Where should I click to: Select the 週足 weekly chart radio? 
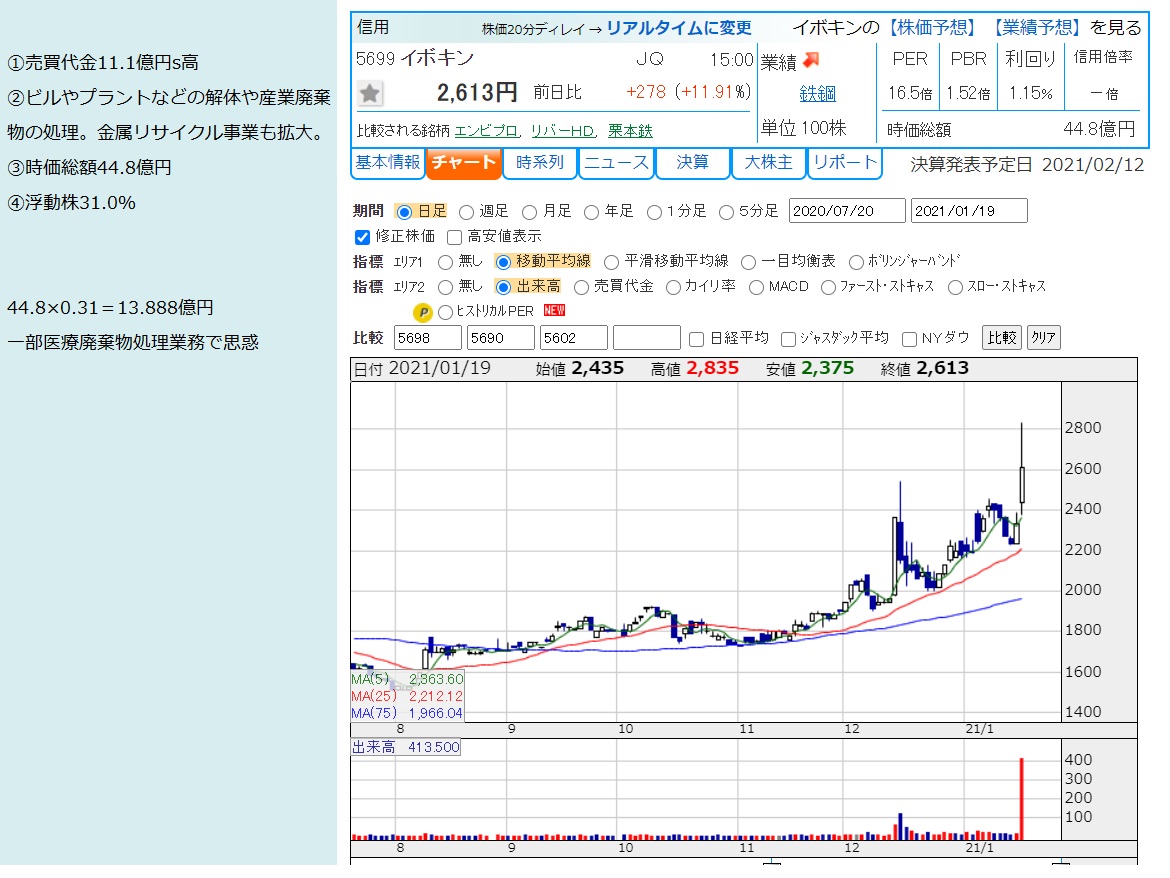pyautogui.click(x=466, y=213)
